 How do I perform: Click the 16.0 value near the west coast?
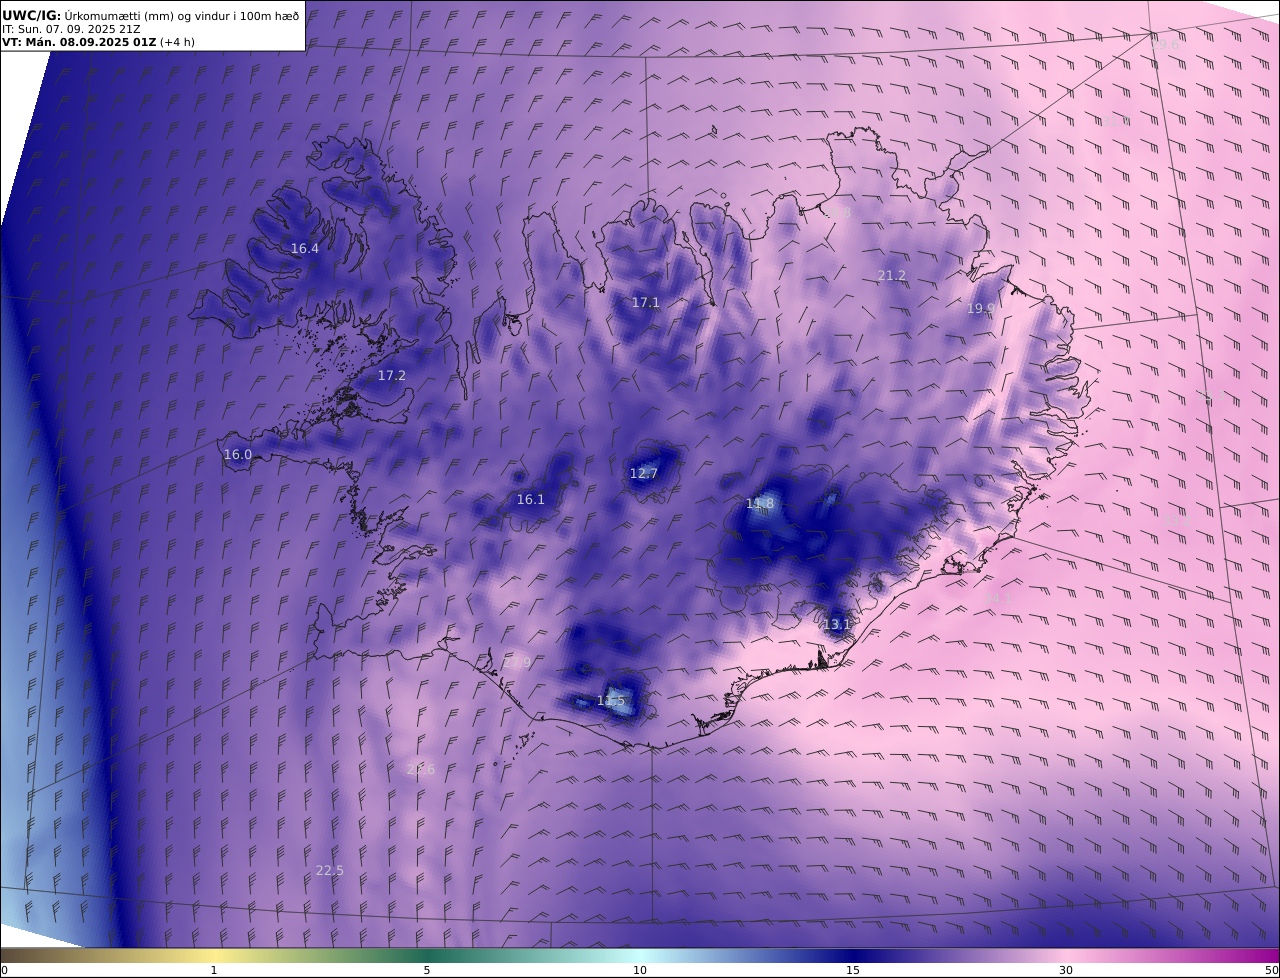pos(238,454)
